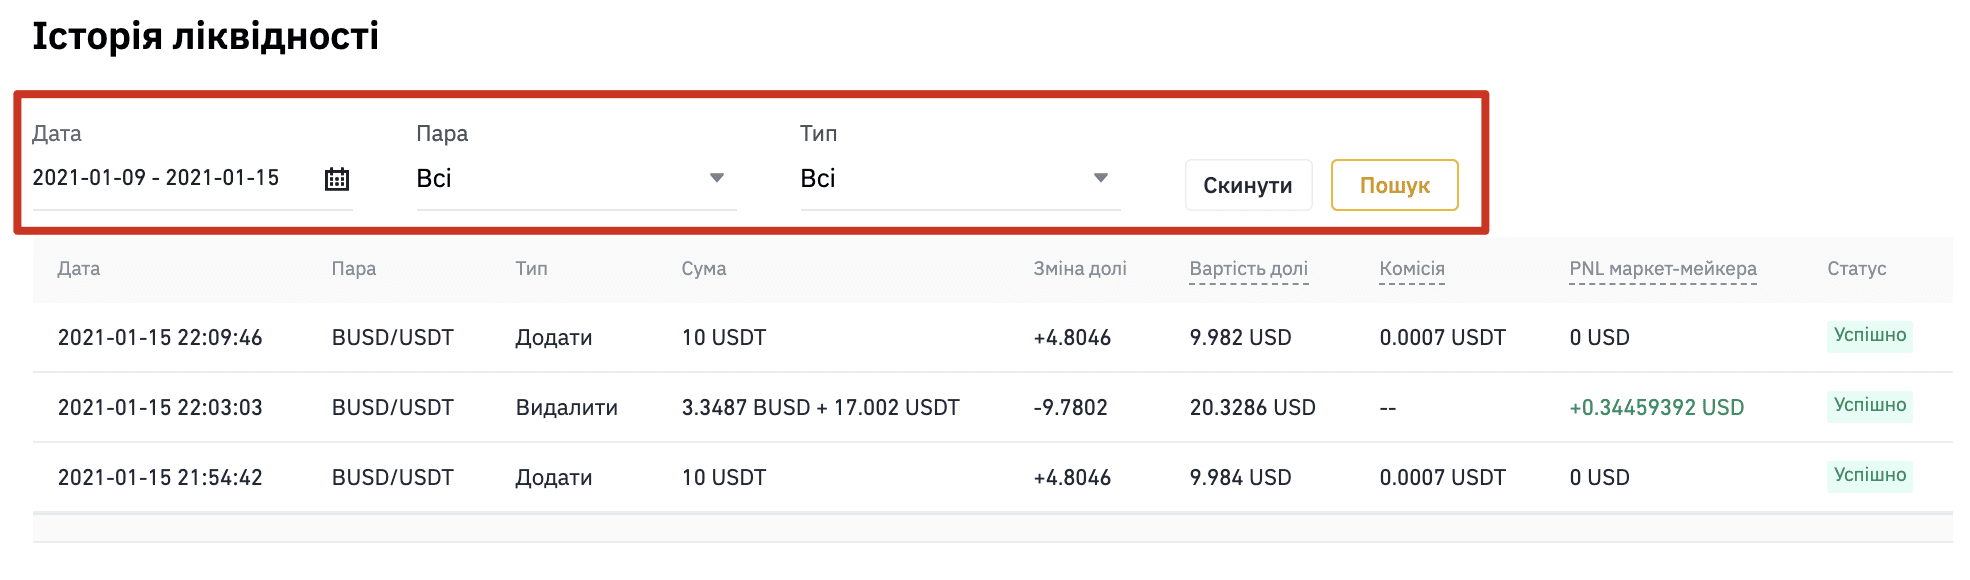
Task: Click the Пошук search button
Action: (1394, 185)
